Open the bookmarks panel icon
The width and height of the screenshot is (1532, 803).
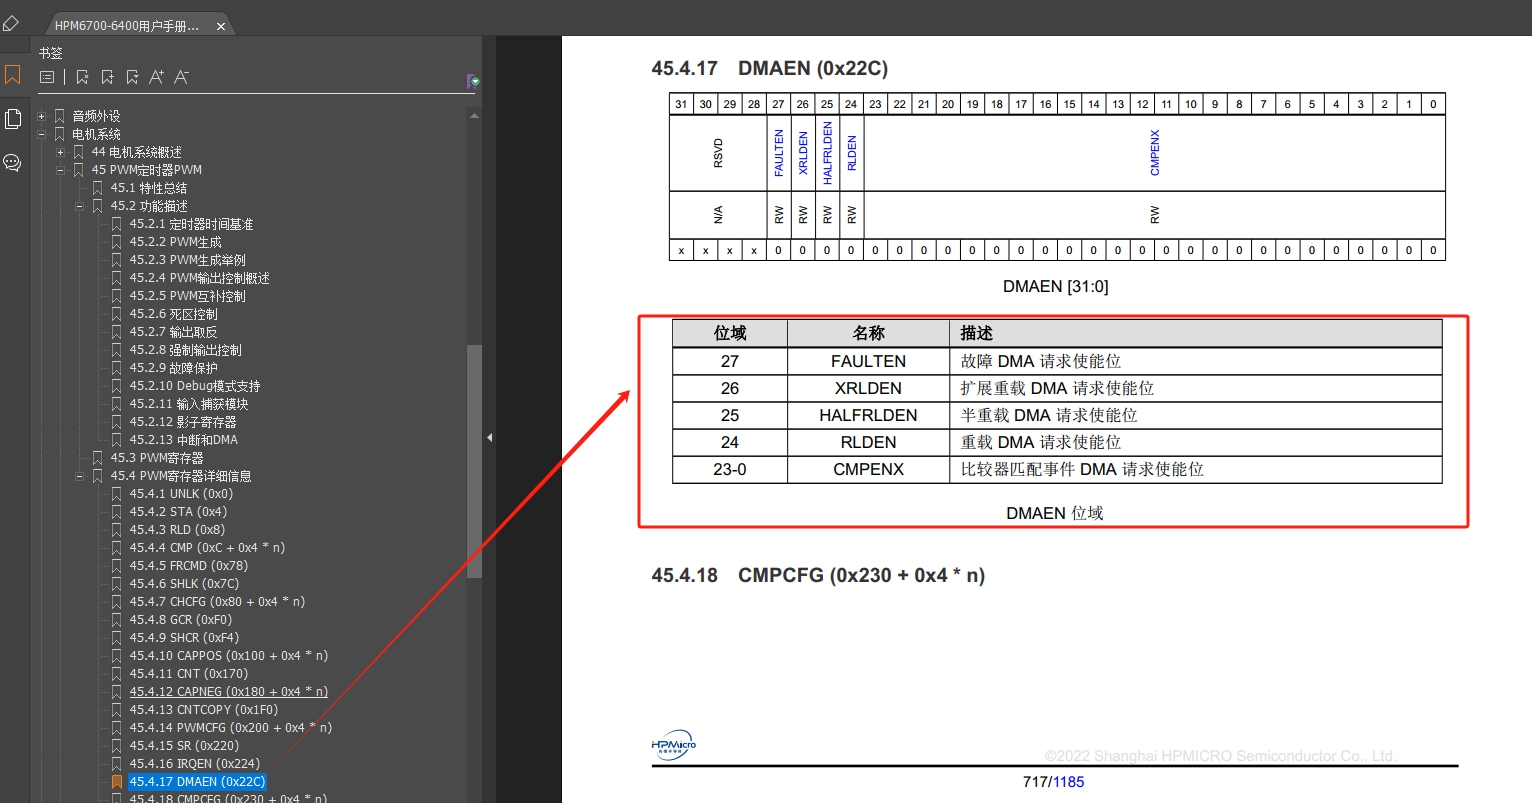13,74
